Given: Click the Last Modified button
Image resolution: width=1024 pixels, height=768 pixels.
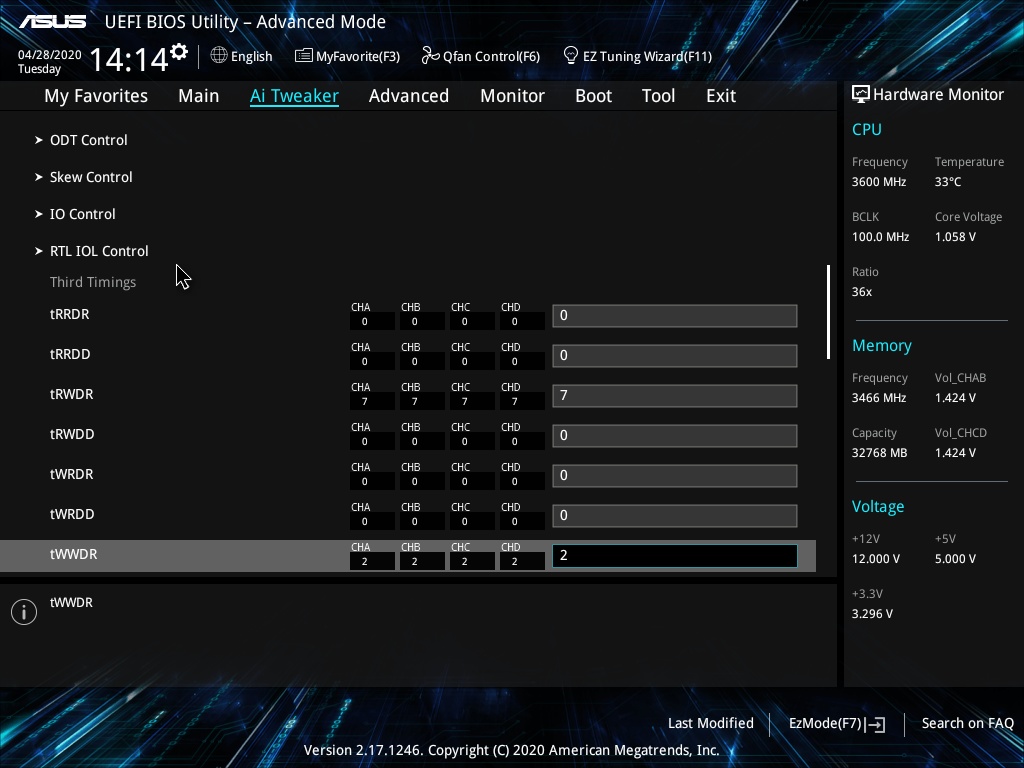Looking at the screenshot, I should pos(711,724).
